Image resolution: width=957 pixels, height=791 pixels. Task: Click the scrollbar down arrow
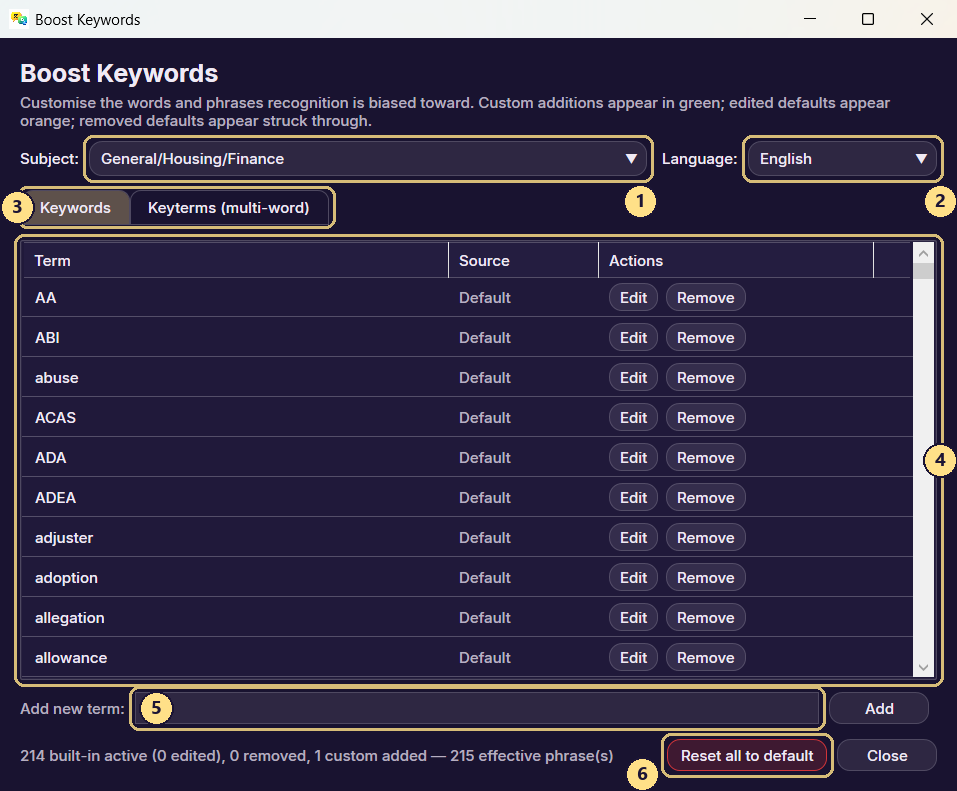click(x=923, y=667)
